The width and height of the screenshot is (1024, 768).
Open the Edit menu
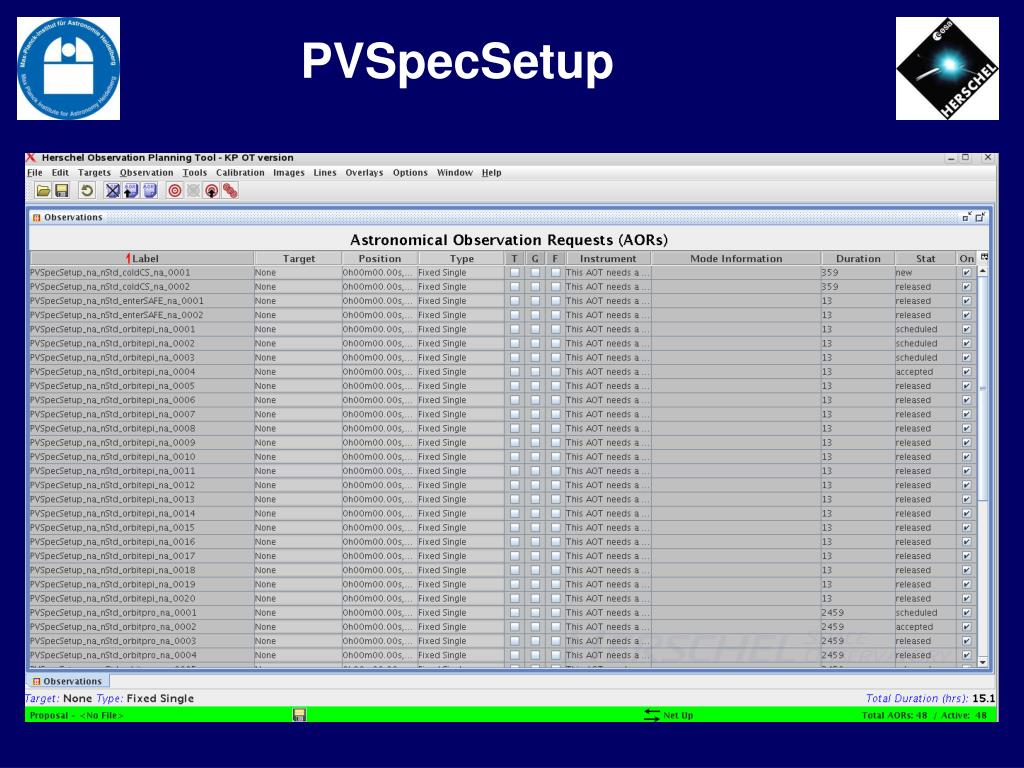[x=60, y=173]
